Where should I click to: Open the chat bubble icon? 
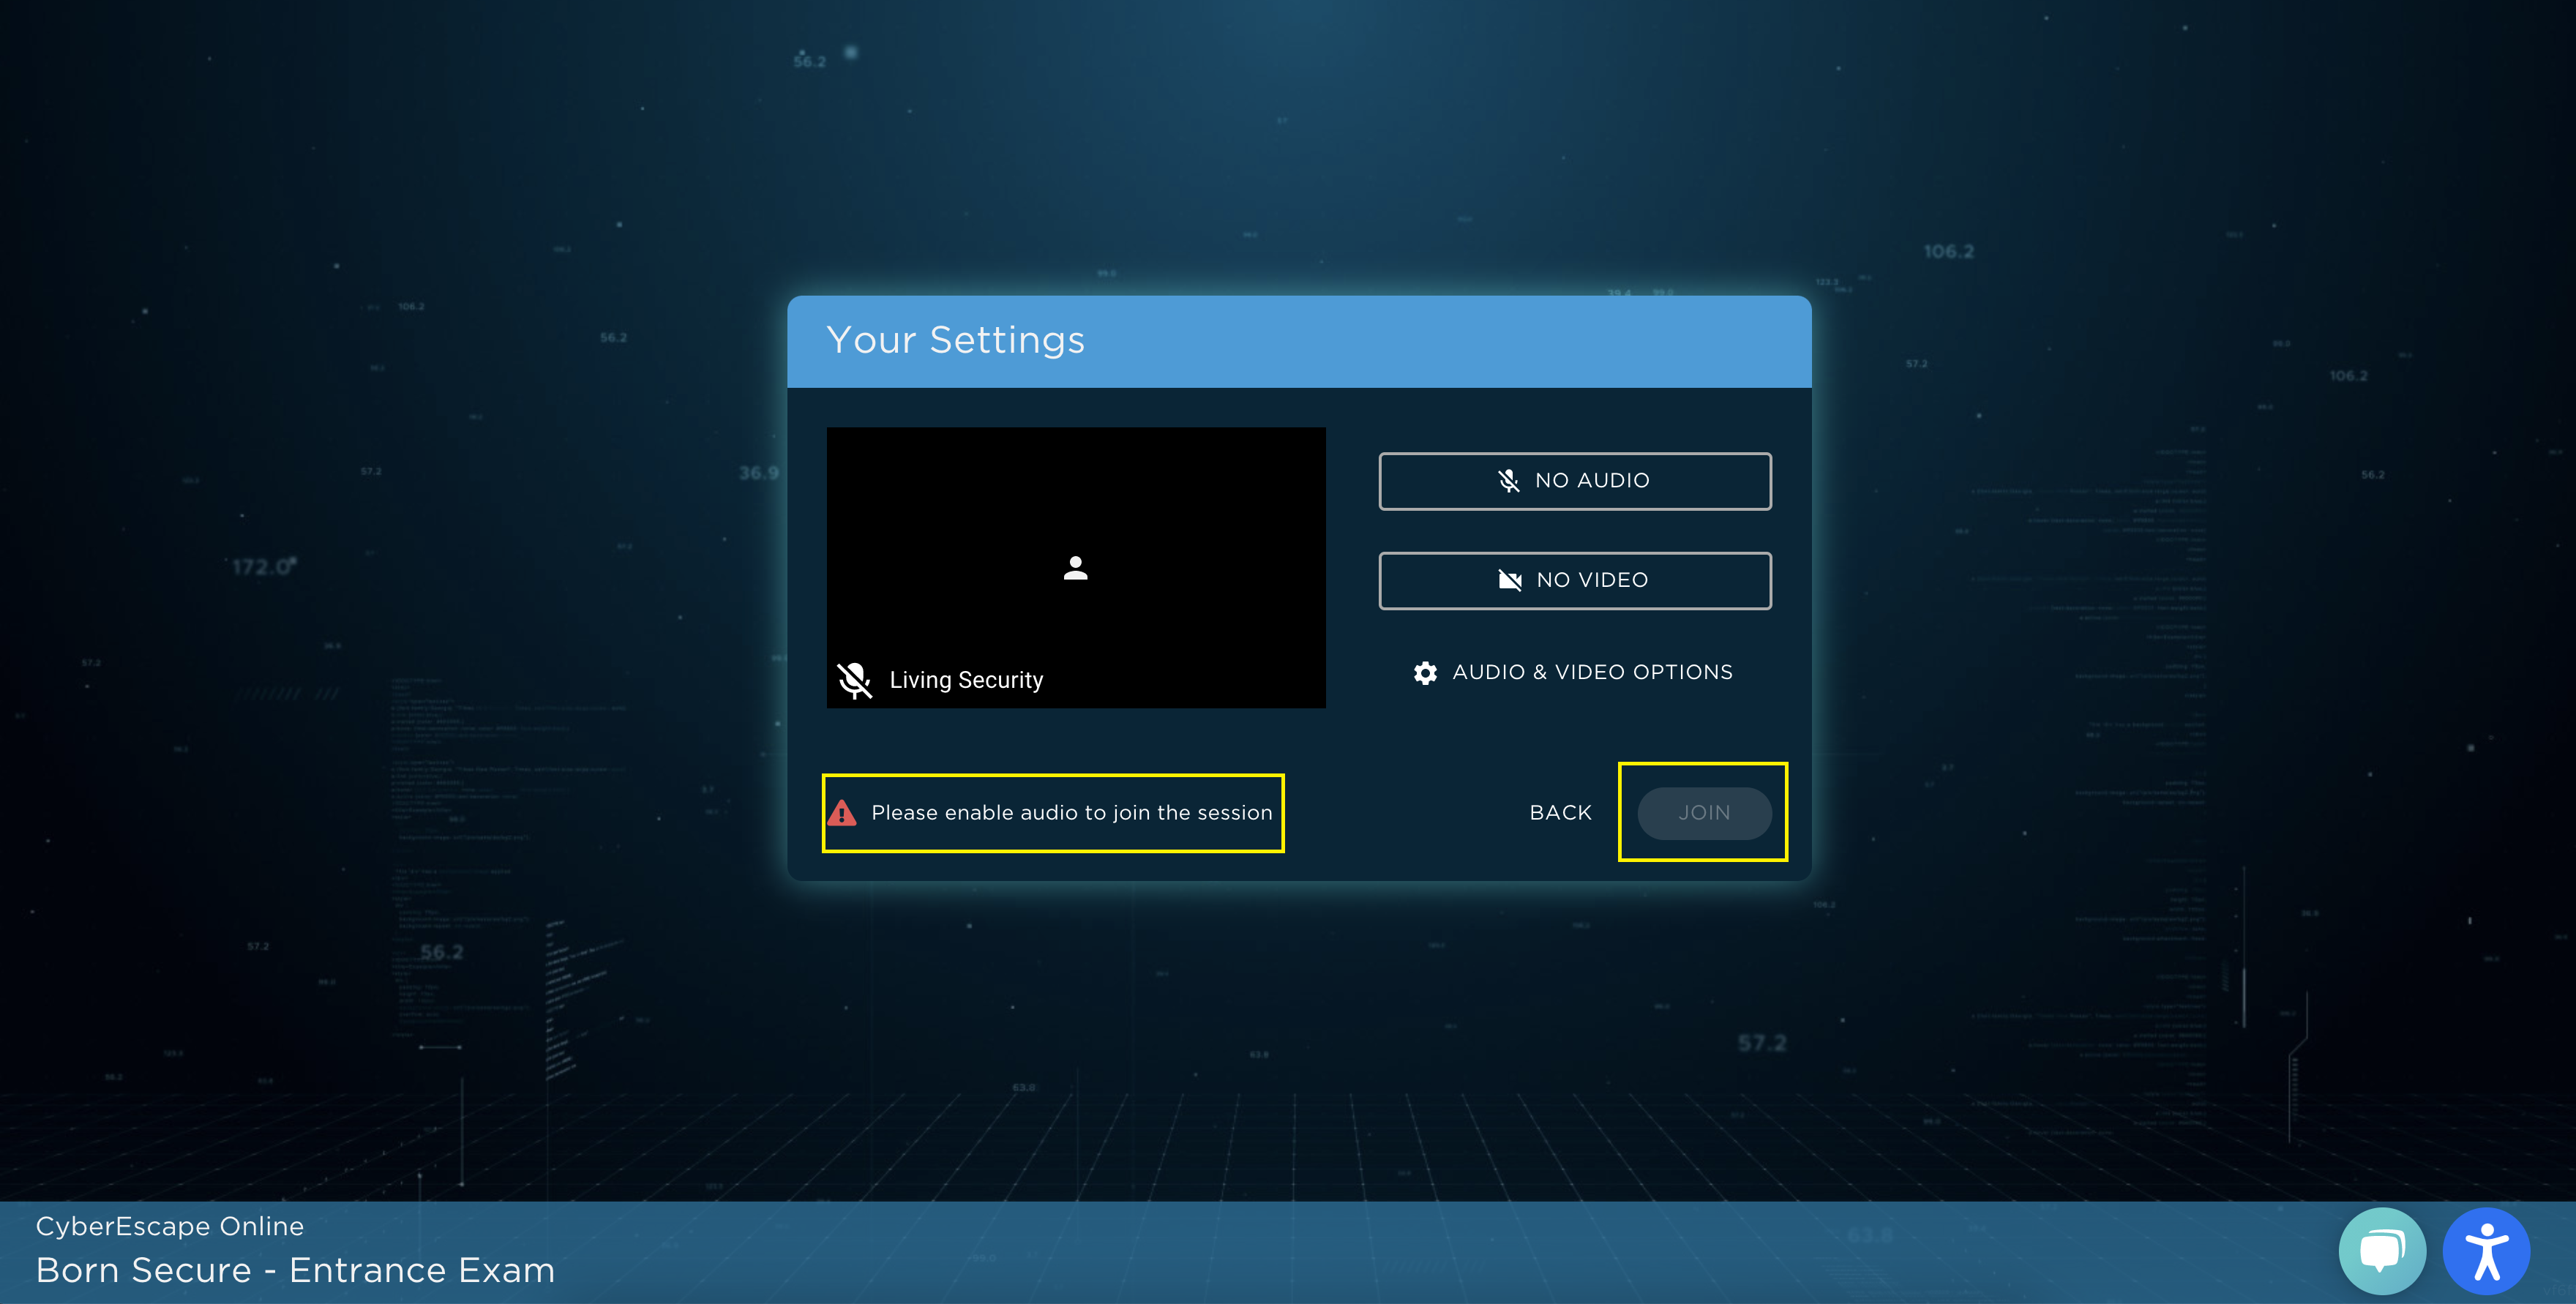pyautogui.click(x=2382, y=1250)
